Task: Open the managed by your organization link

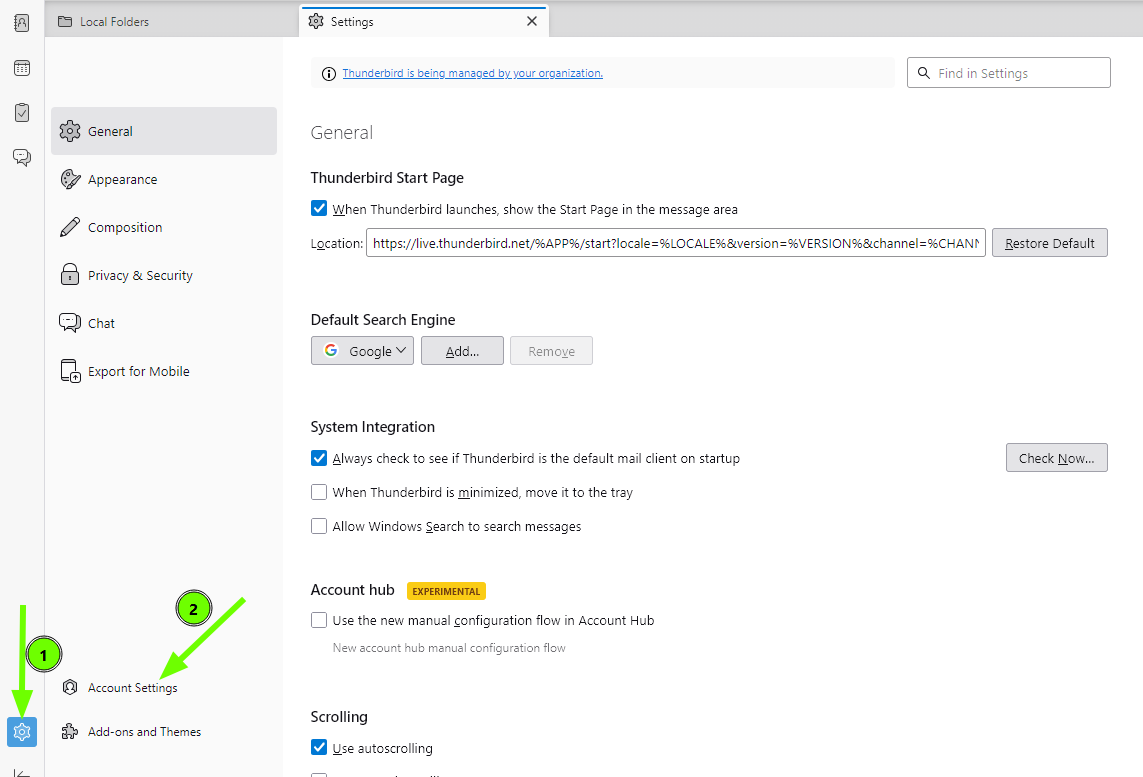Action: pos(472,73)
